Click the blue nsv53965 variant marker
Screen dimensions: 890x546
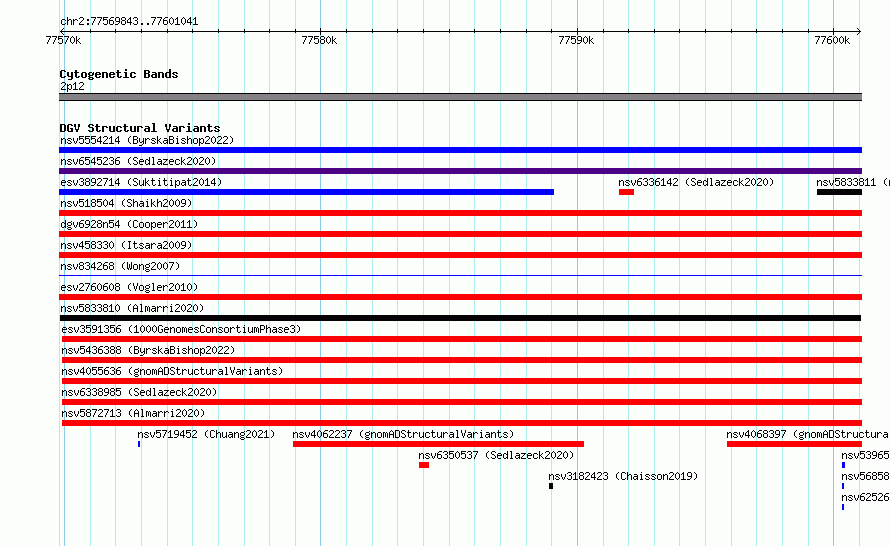click(843, 465)
